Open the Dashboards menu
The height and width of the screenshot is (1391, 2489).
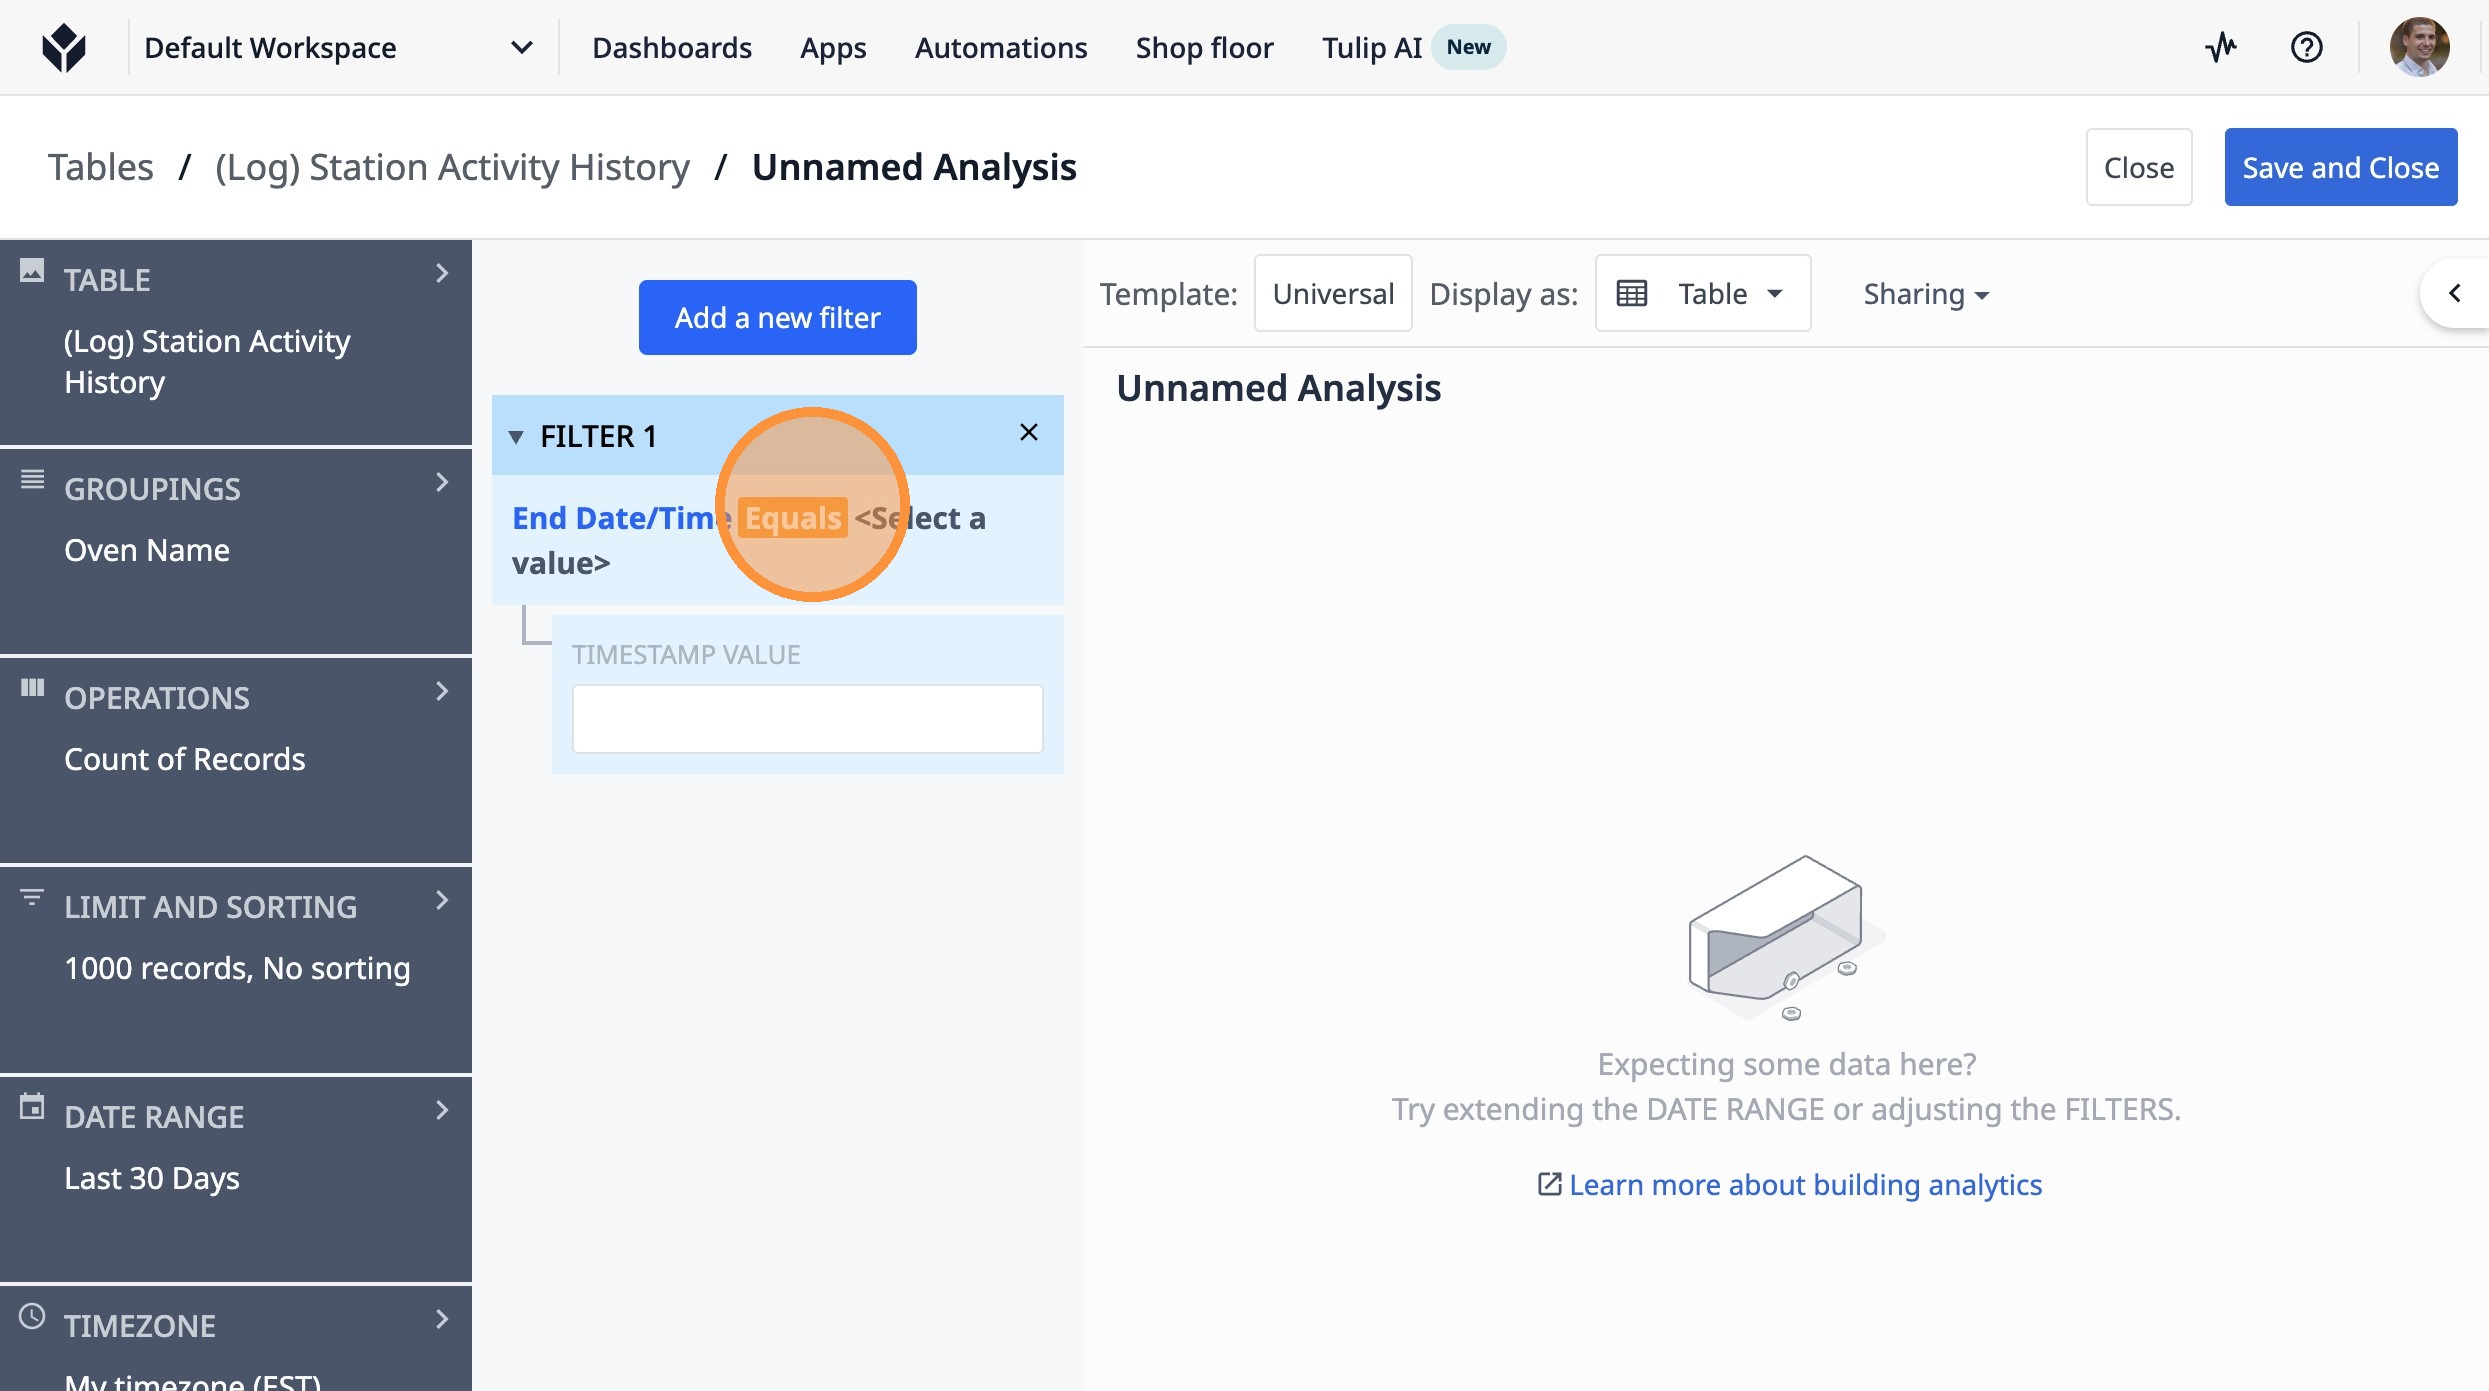(671, 48)
